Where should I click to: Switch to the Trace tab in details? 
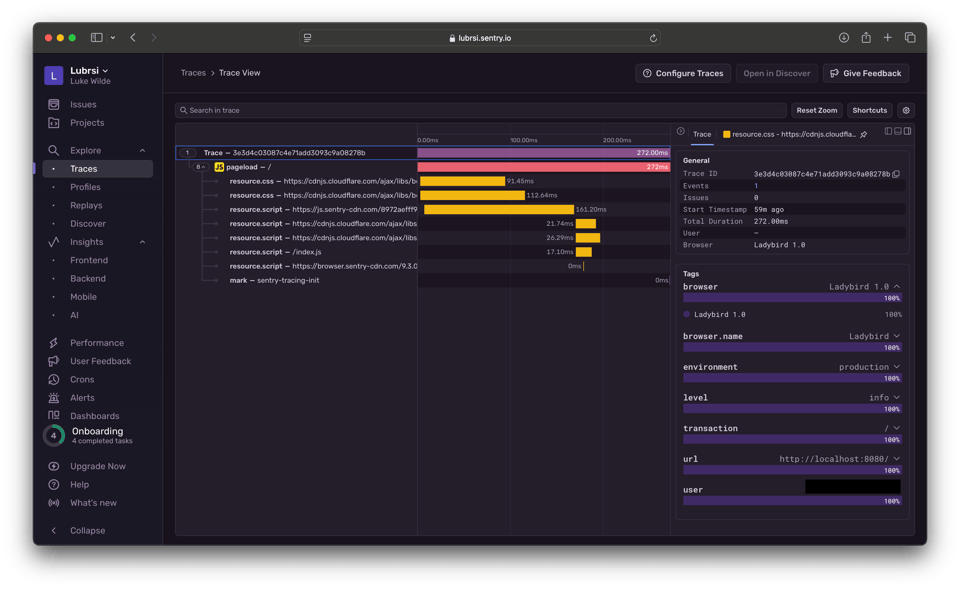[x=702, y=134]
